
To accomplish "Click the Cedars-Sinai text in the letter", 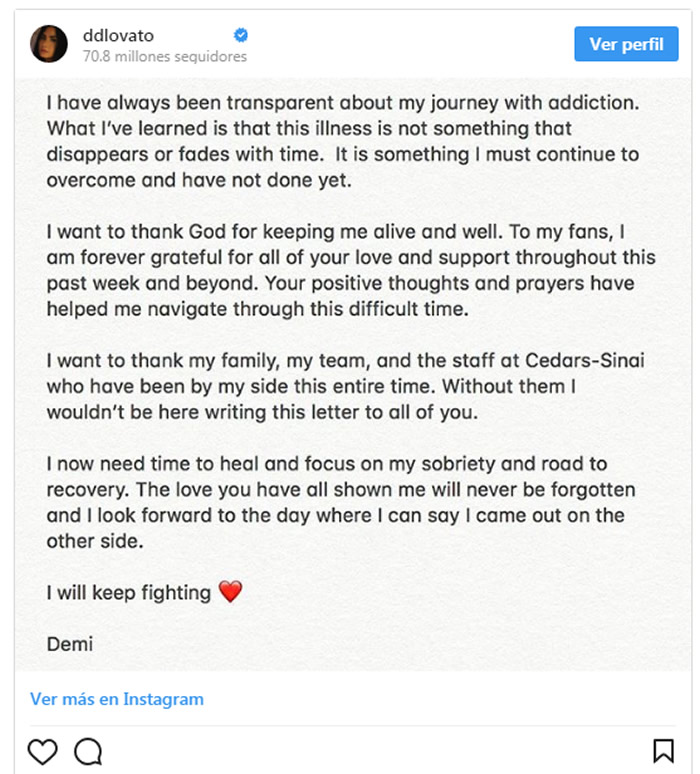I will [585, 360].
